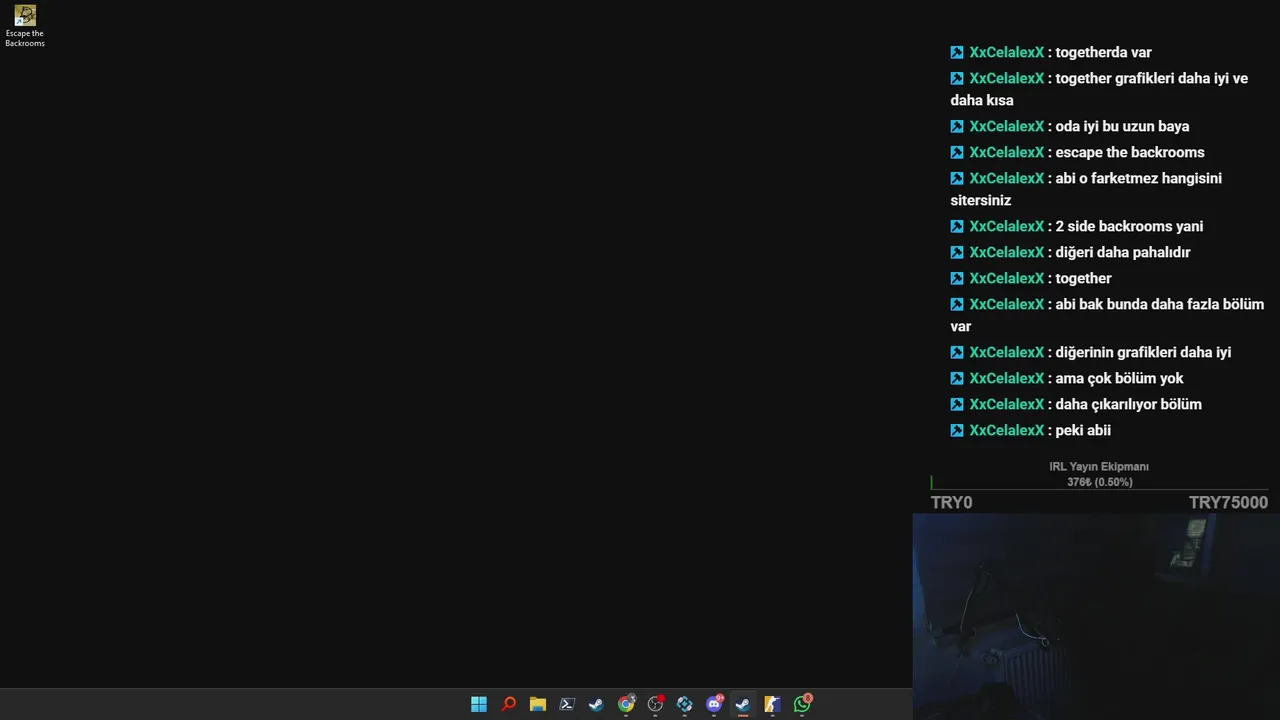Click the TRY75000 goal target label

point(1228,503)
